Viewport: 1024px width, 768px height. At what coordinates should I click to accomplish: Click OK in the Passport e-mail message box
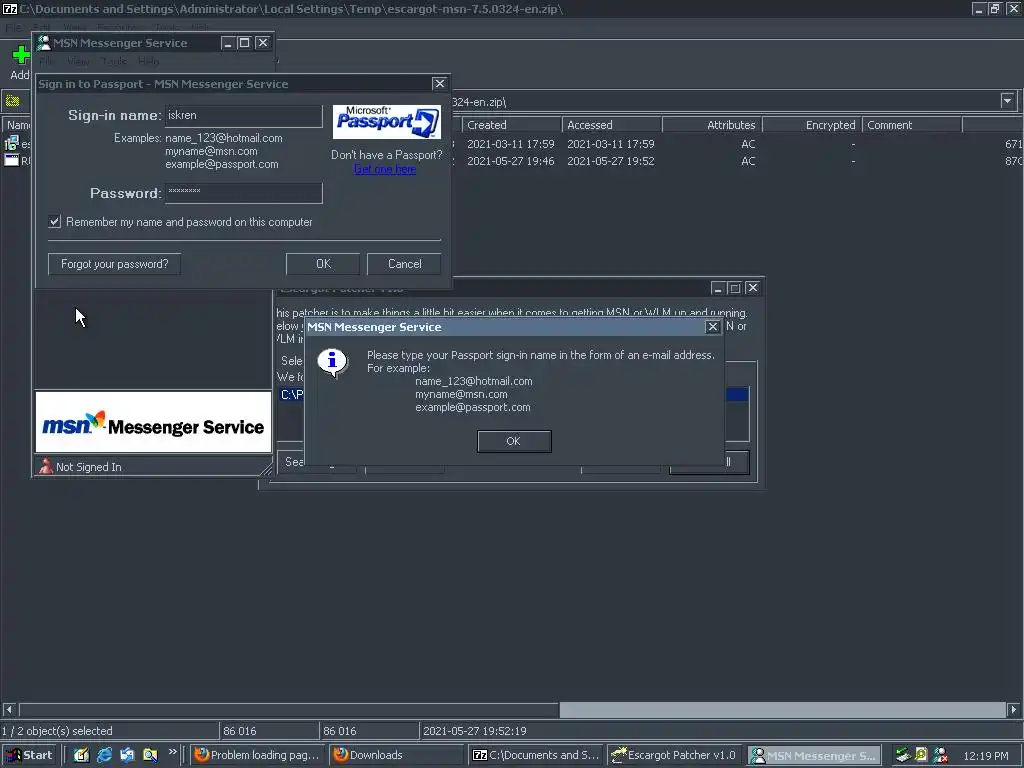514,441
